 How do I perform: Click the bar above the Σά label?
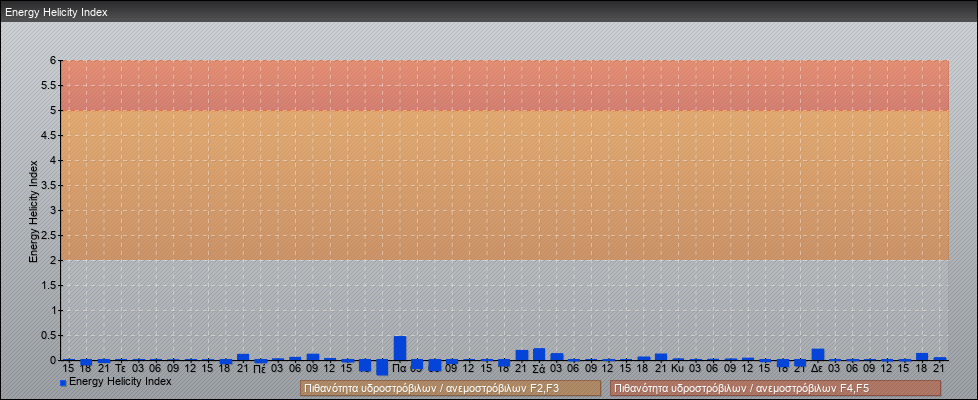(539, 354)
